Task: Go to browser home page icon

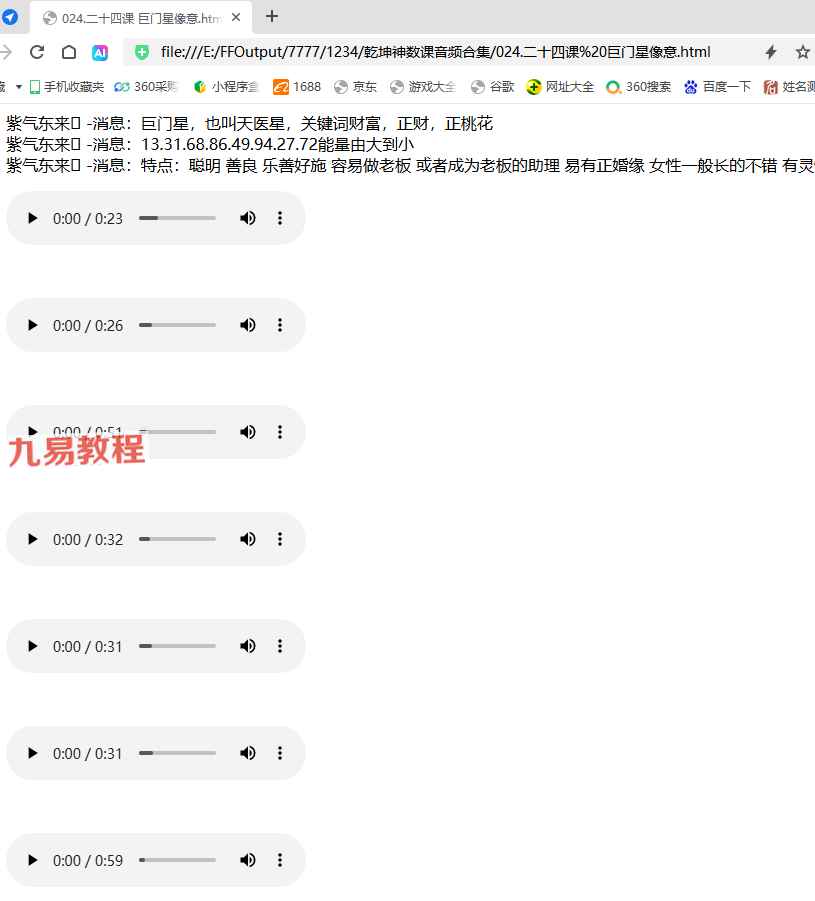Action: click(68, 52)
